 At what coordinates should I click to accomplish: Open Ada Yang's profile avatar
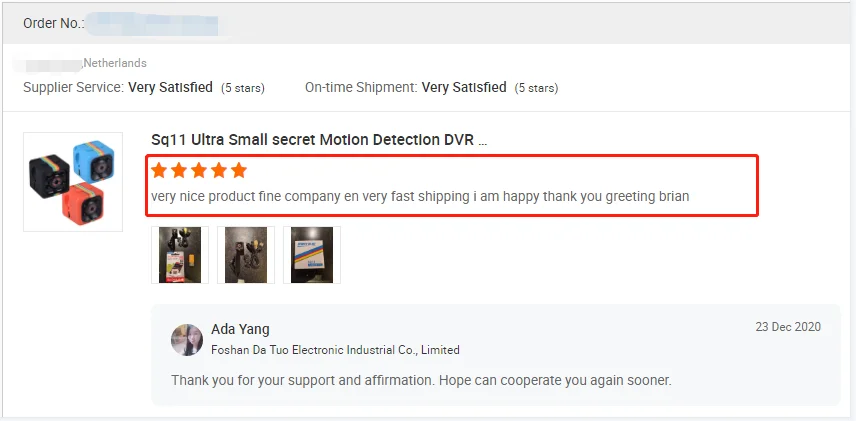(x=187, y=340)
